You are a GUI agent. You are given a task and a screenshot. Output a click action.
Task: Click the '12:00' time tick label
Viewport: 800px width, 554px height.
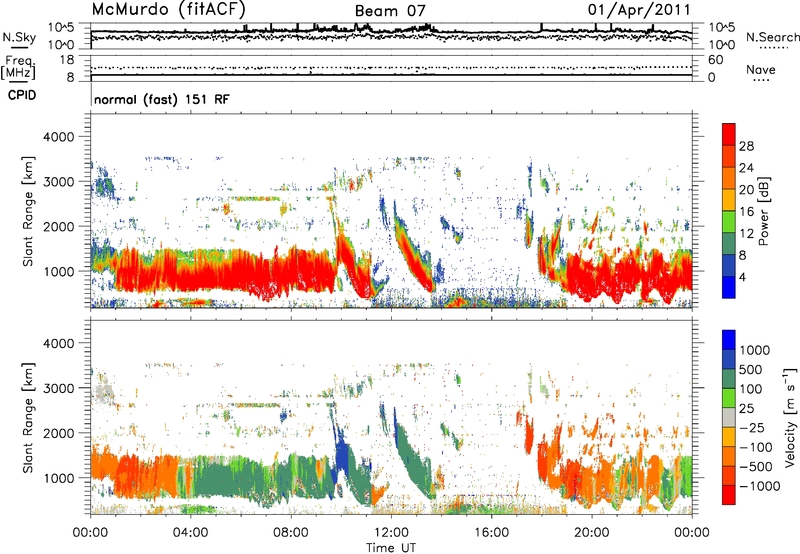coord(391,533)
